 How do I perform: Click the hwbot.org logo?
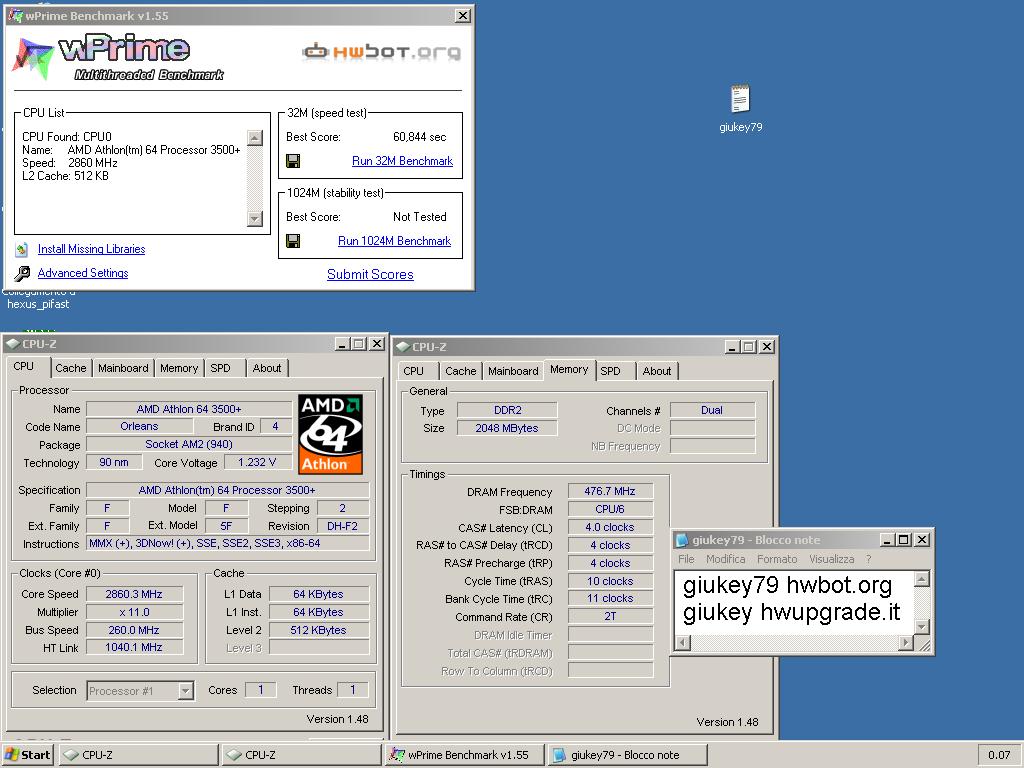[381, 51]
